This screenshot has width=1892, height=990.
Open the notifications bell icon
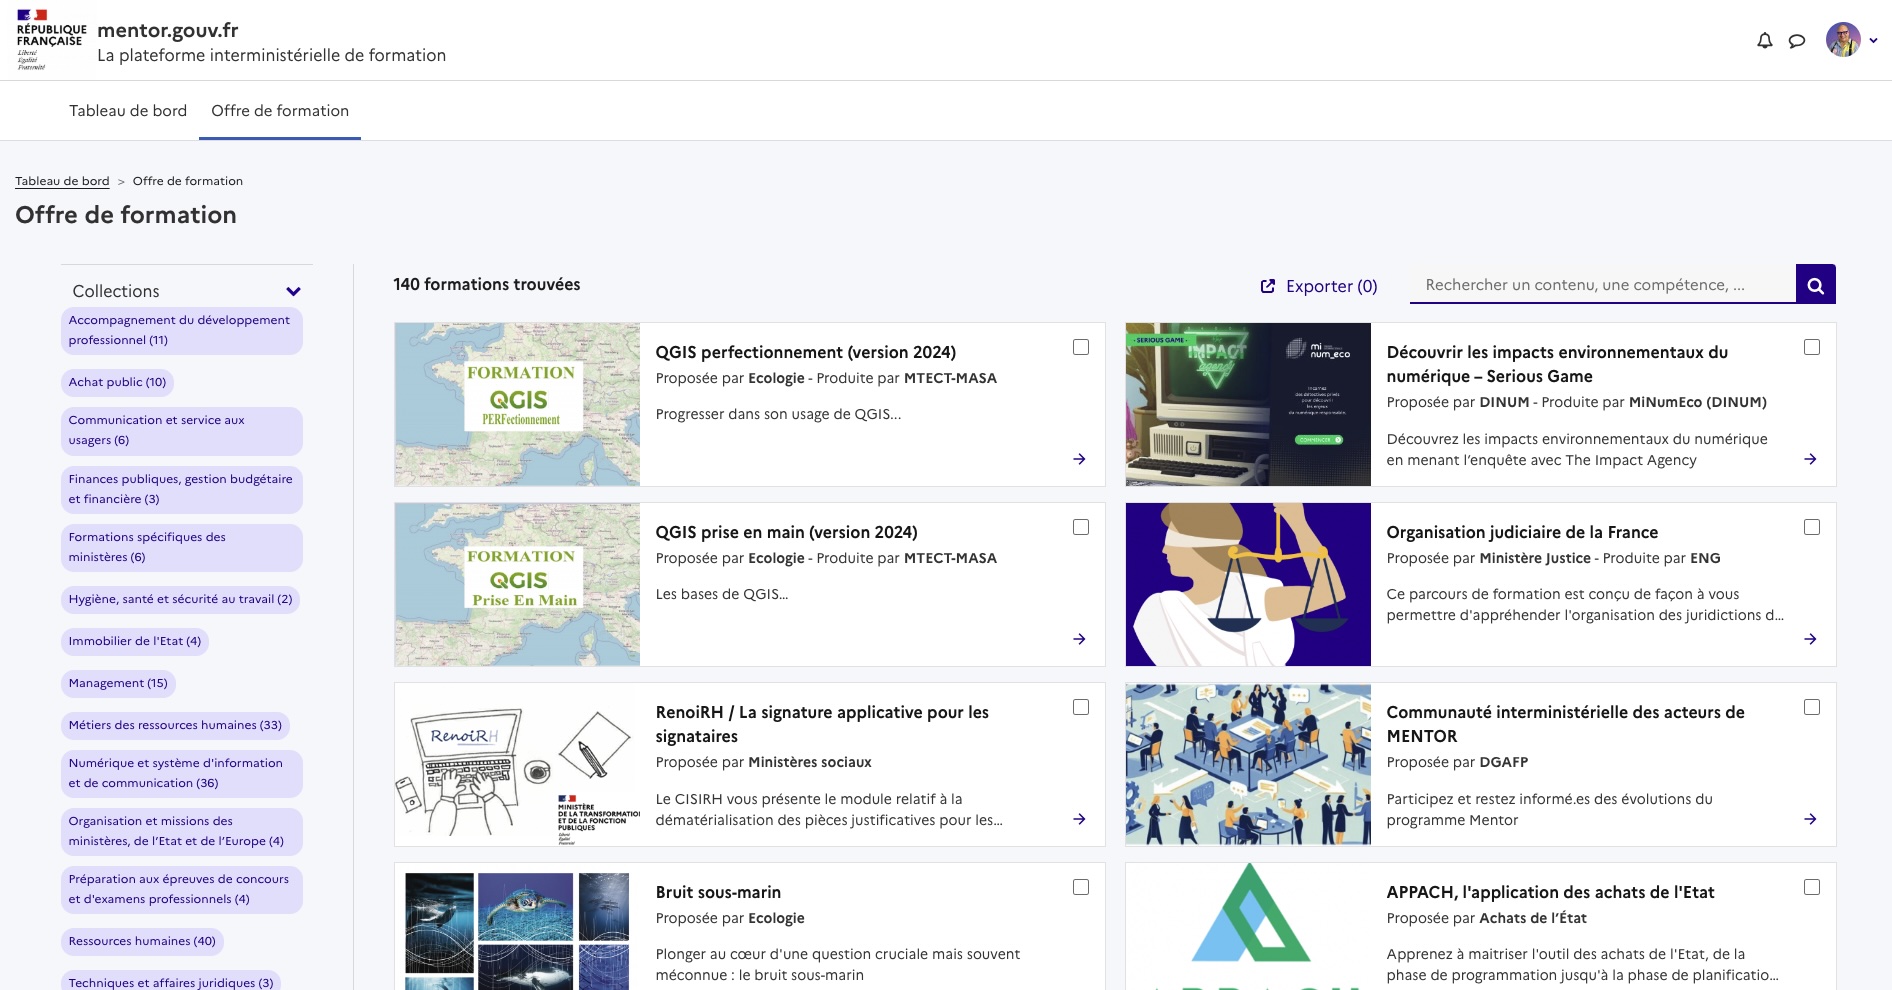pyautogui.click(x=1765, y=41)
